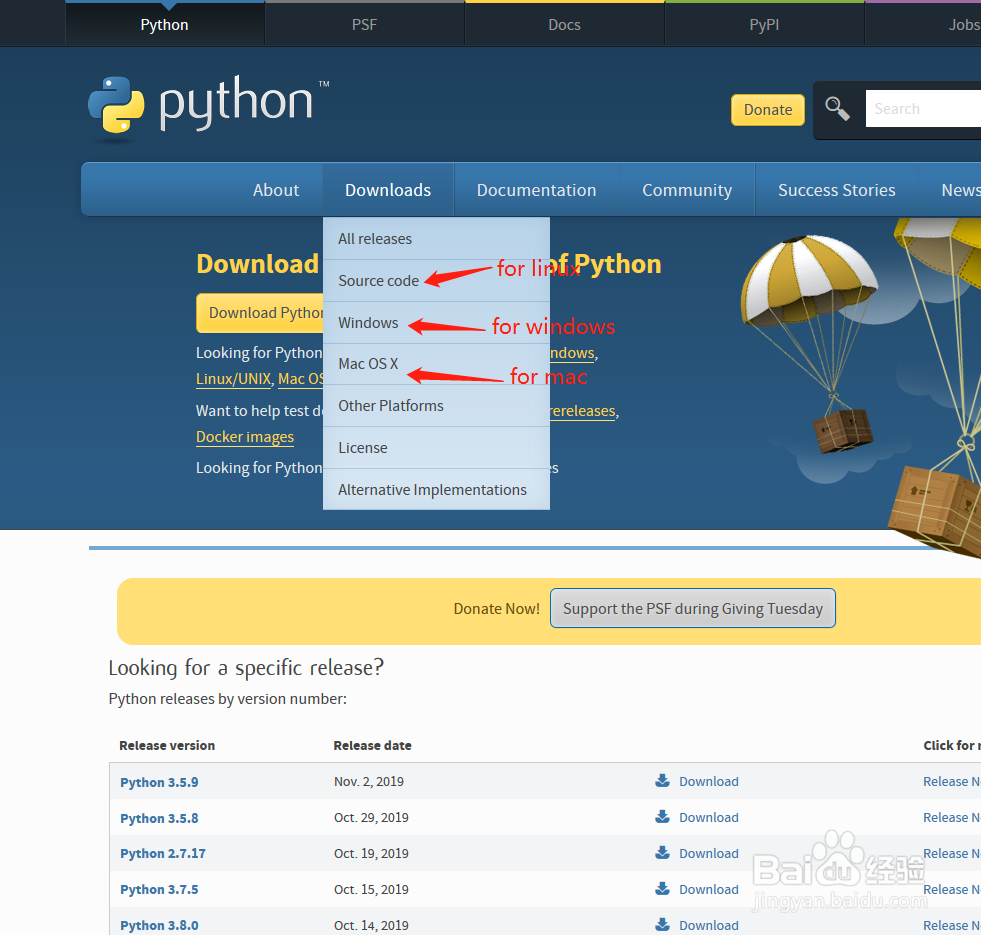Click Download text link for Python 3.8.0
981x935 pixels.
(x=709, y=925)
